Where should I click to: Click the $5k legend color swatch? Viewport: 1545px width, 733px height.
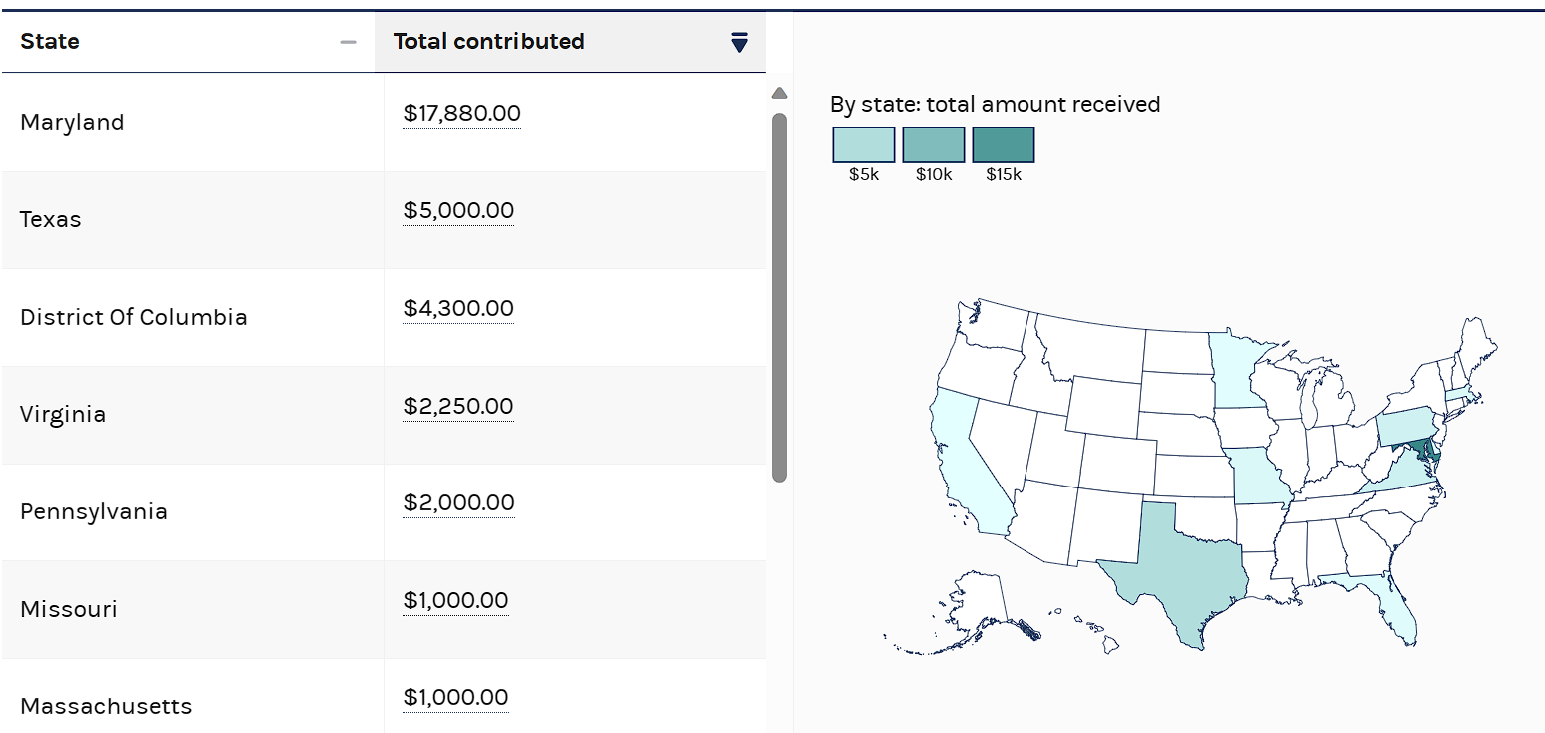pyautogui.click(x=863, y=145)
